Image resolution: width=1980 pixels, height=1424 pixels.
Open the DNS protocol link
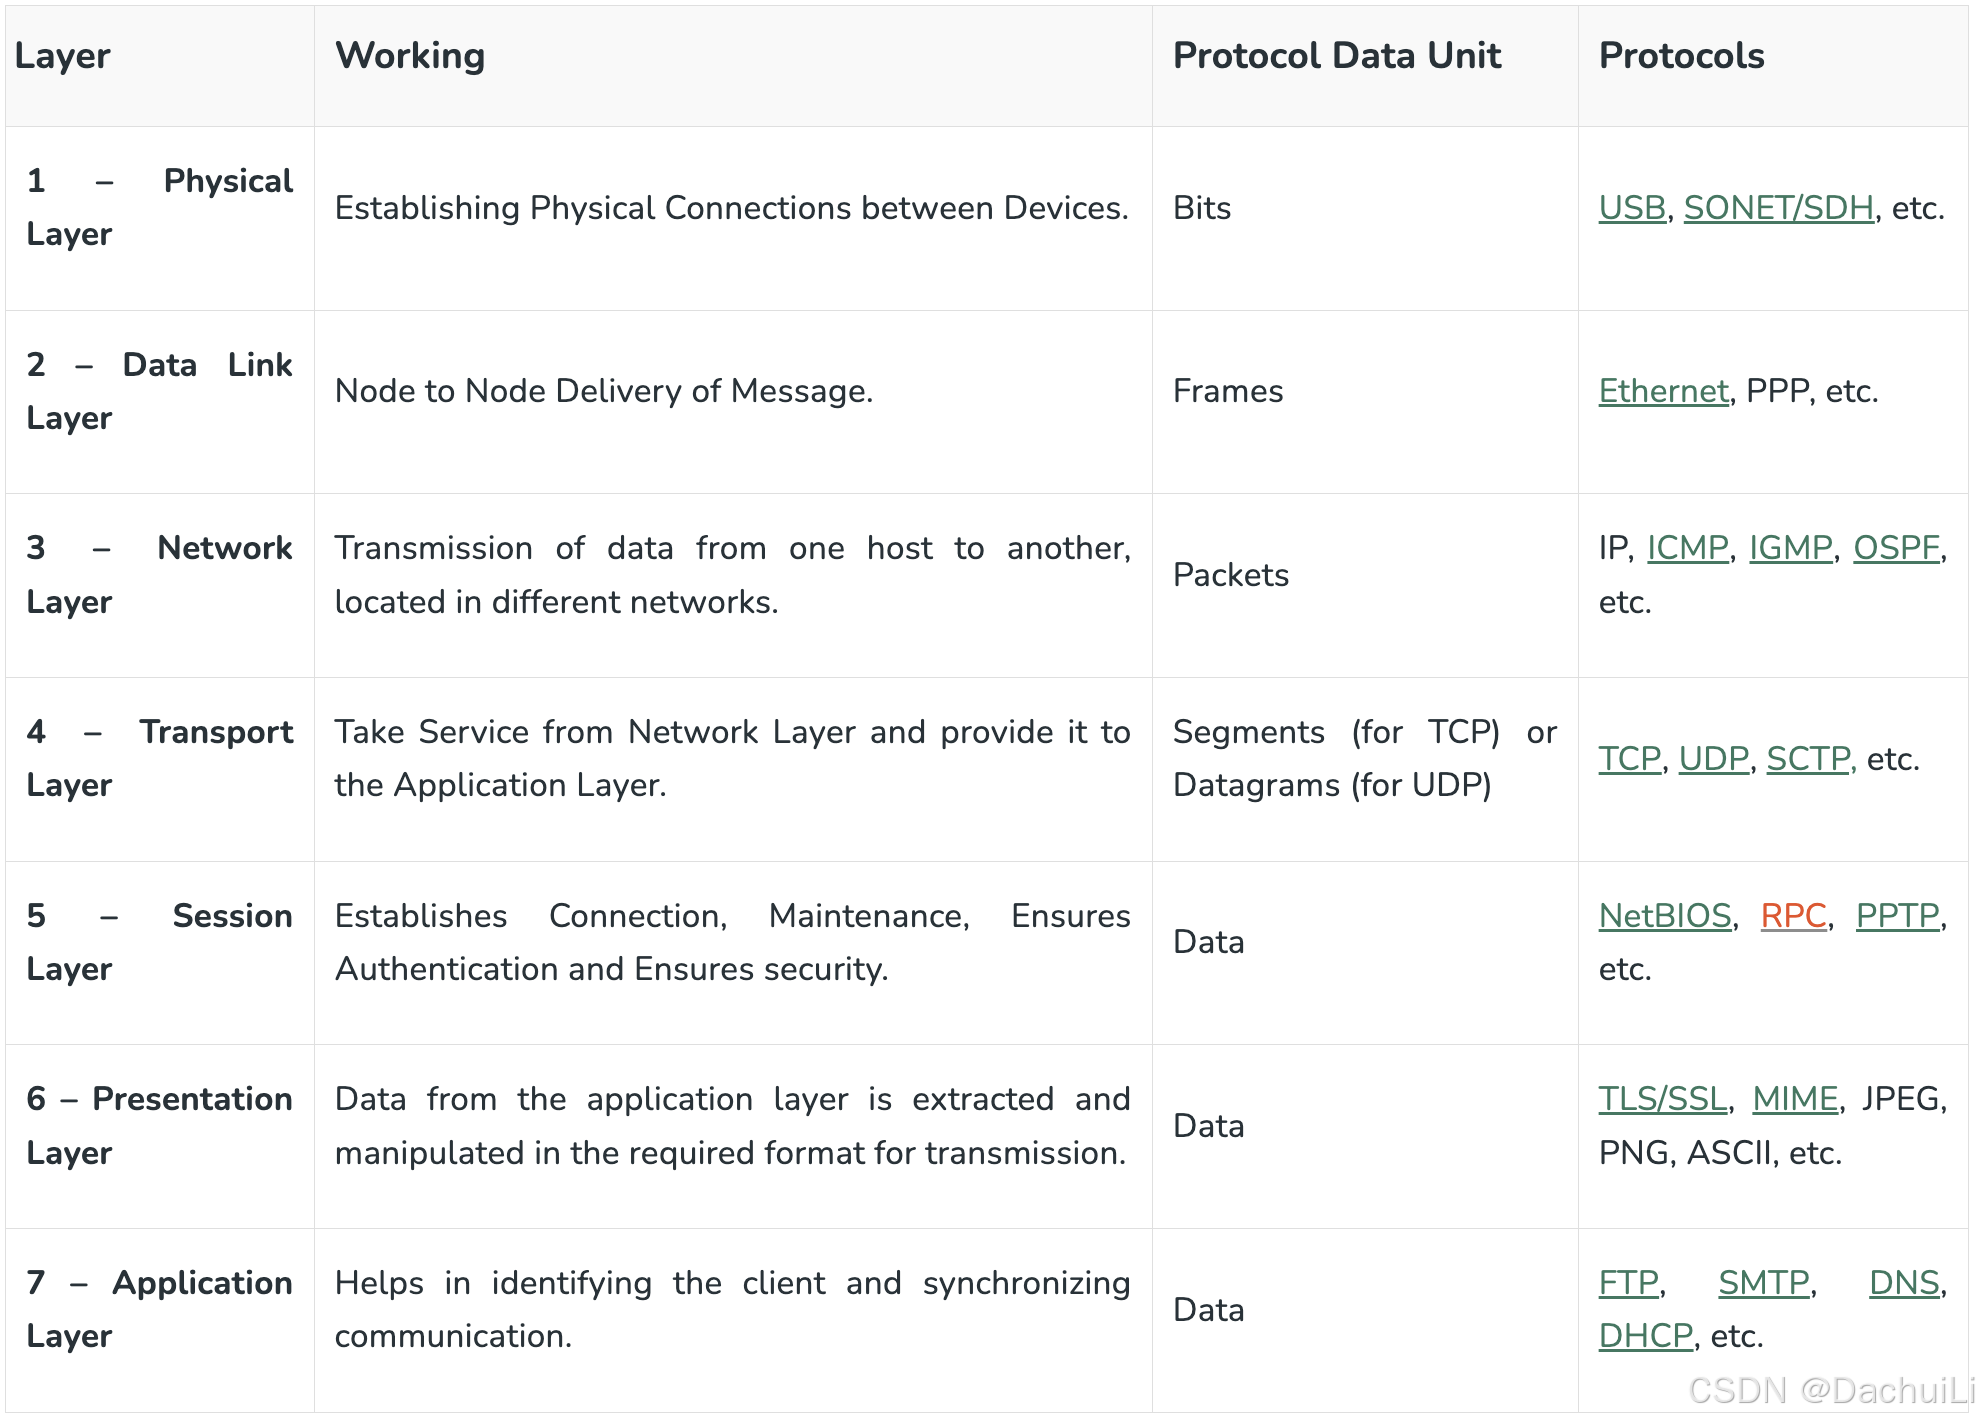(1905, 1283)
